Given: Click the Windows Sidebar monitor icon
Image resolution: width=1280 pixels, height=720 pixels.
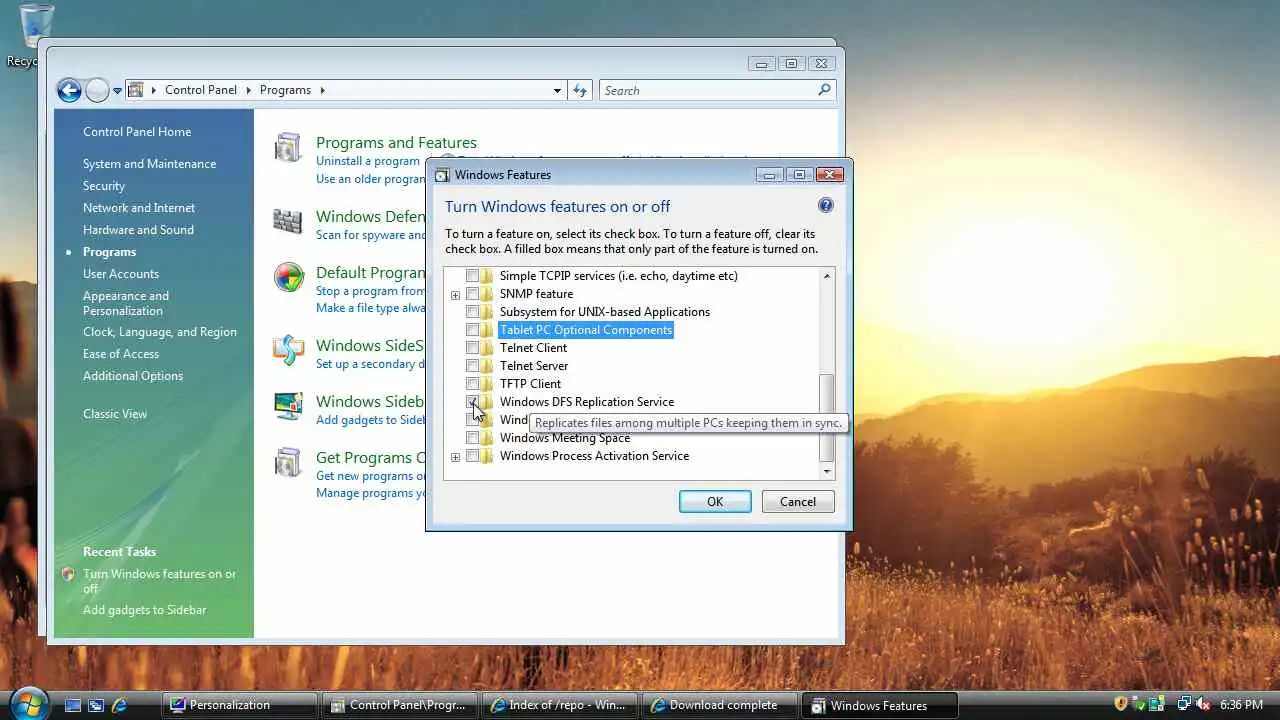Looking at the screenshot, I should click(x=288, y=406).
